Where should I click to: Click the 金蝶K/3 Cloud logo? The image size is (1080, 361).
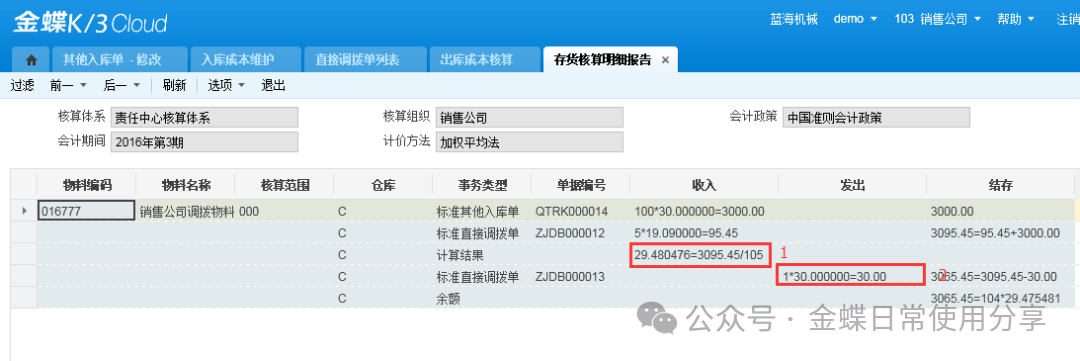point(90,23)
